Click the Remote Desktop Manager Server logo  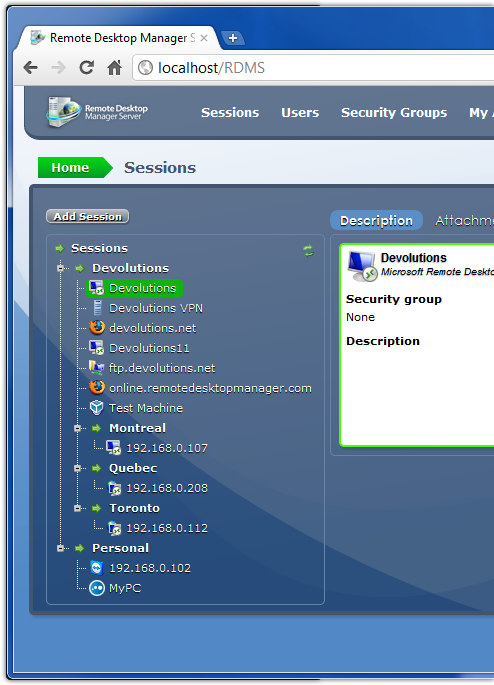click(97, 112)
